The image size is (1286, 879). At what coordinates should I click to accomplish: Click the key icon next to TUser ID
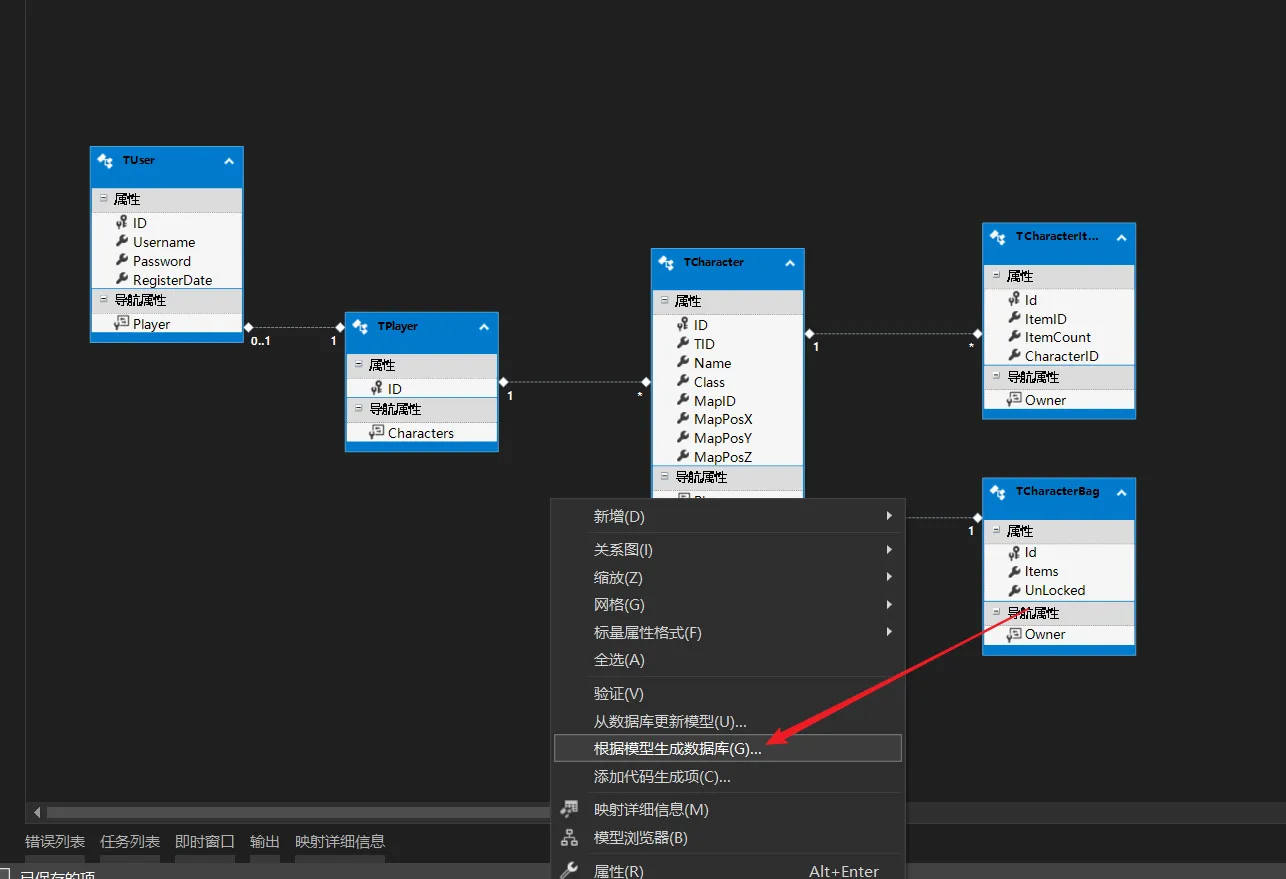pyautogui.click(x=121, y=223)
